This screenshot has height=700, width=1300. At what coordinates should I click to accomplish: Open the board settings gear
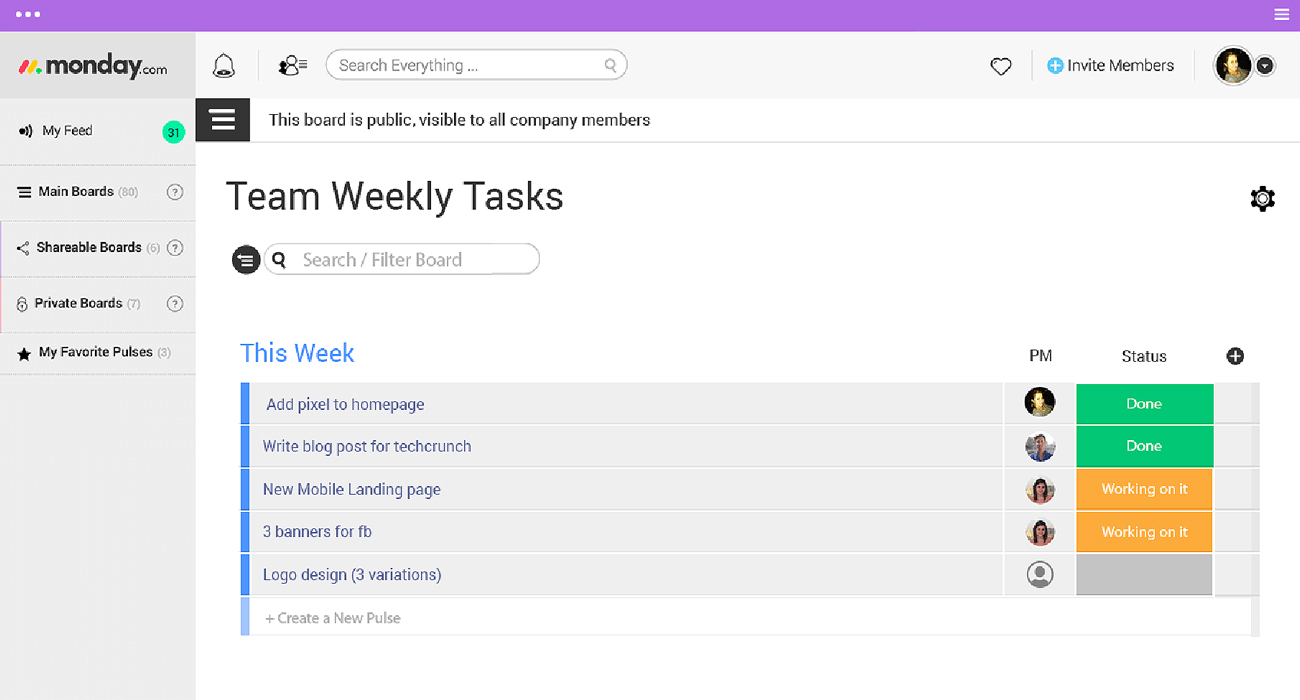[x=1262, y=197]
